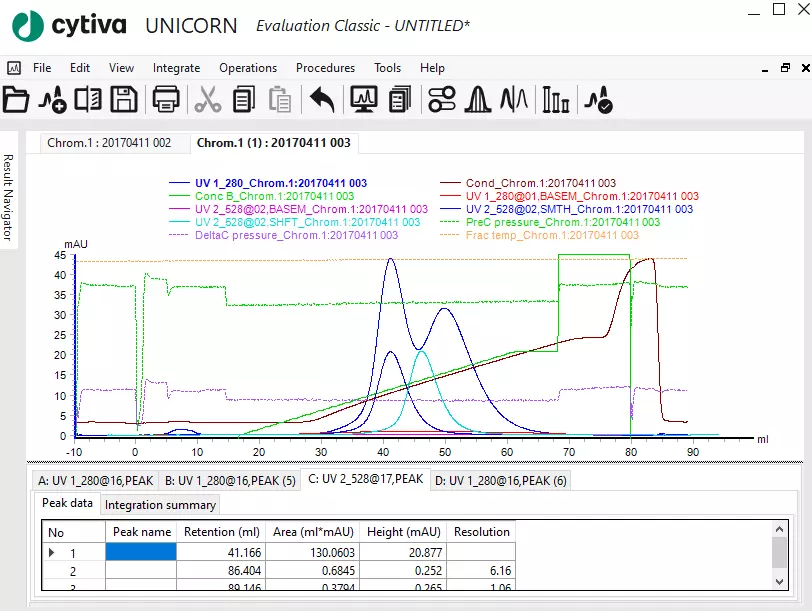Switch to Chrom.1 : 20170411 002 tab
The image size is (812, 611).
(108, 143)
